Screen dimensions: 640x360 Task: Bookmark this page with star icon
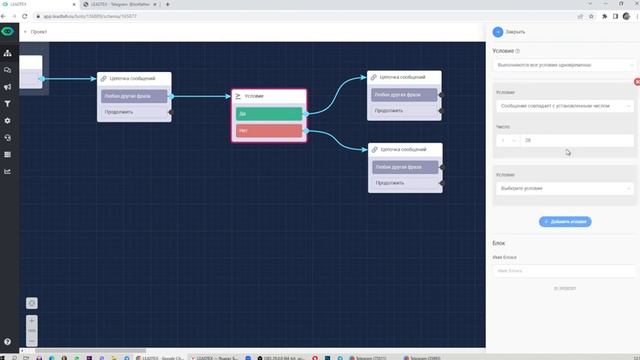point(591,16)
